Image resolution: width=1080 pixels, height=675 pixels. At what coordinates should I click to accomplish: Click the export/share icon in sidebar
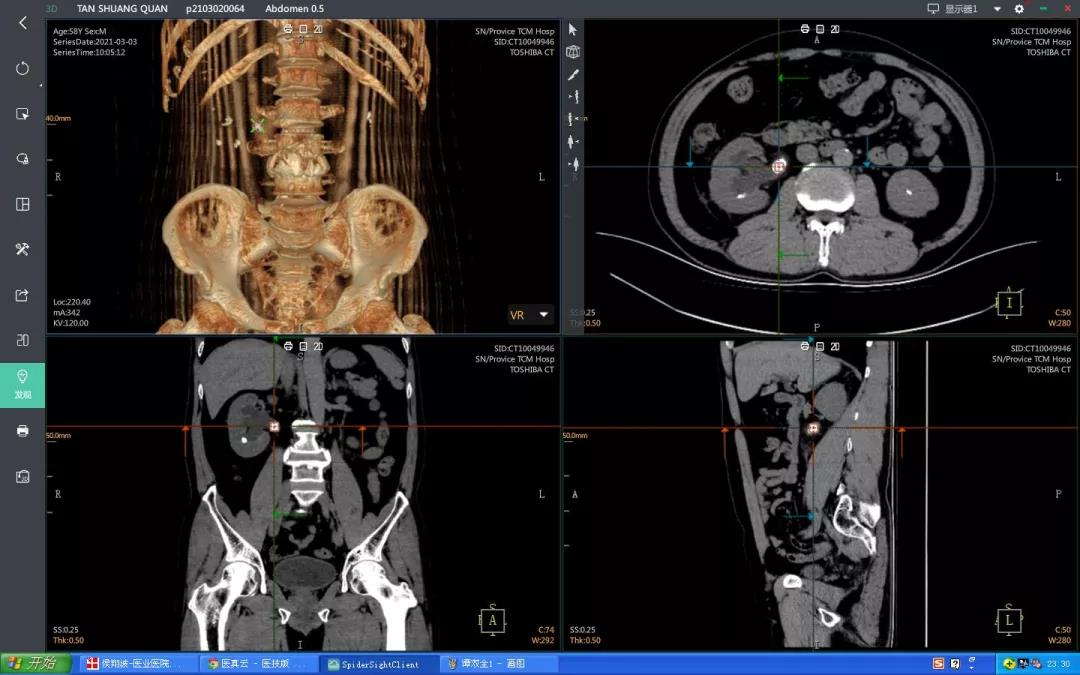point(22,295)
